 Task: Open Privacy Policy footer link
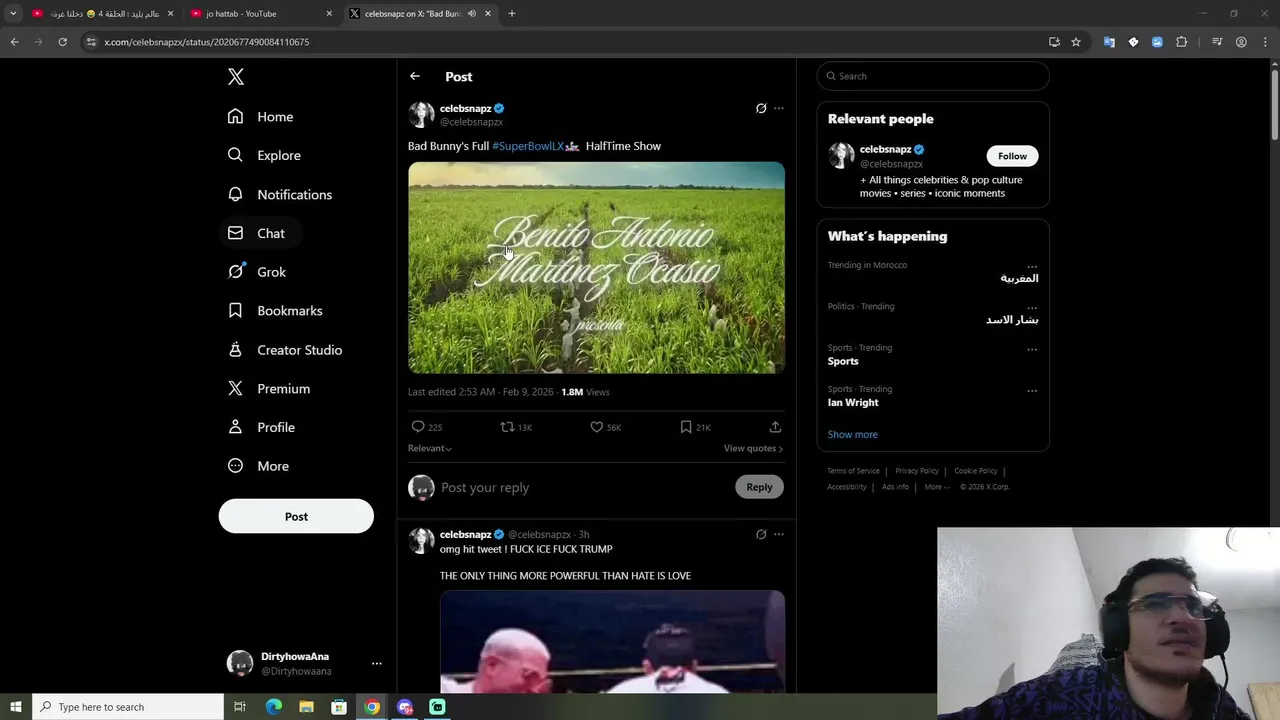coord(917,471)
